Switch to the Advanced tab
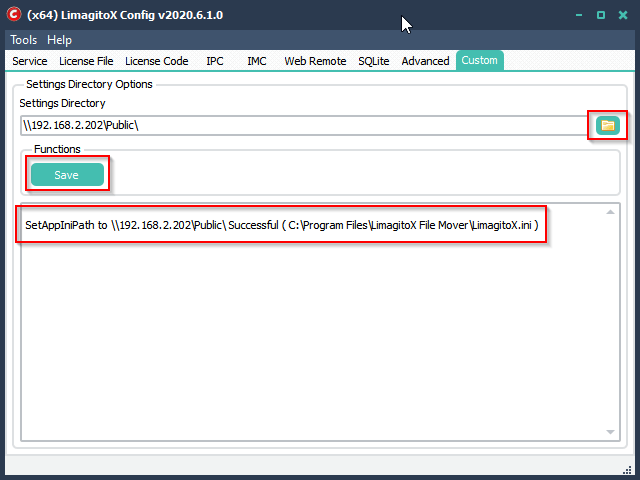 click(425, 61)
